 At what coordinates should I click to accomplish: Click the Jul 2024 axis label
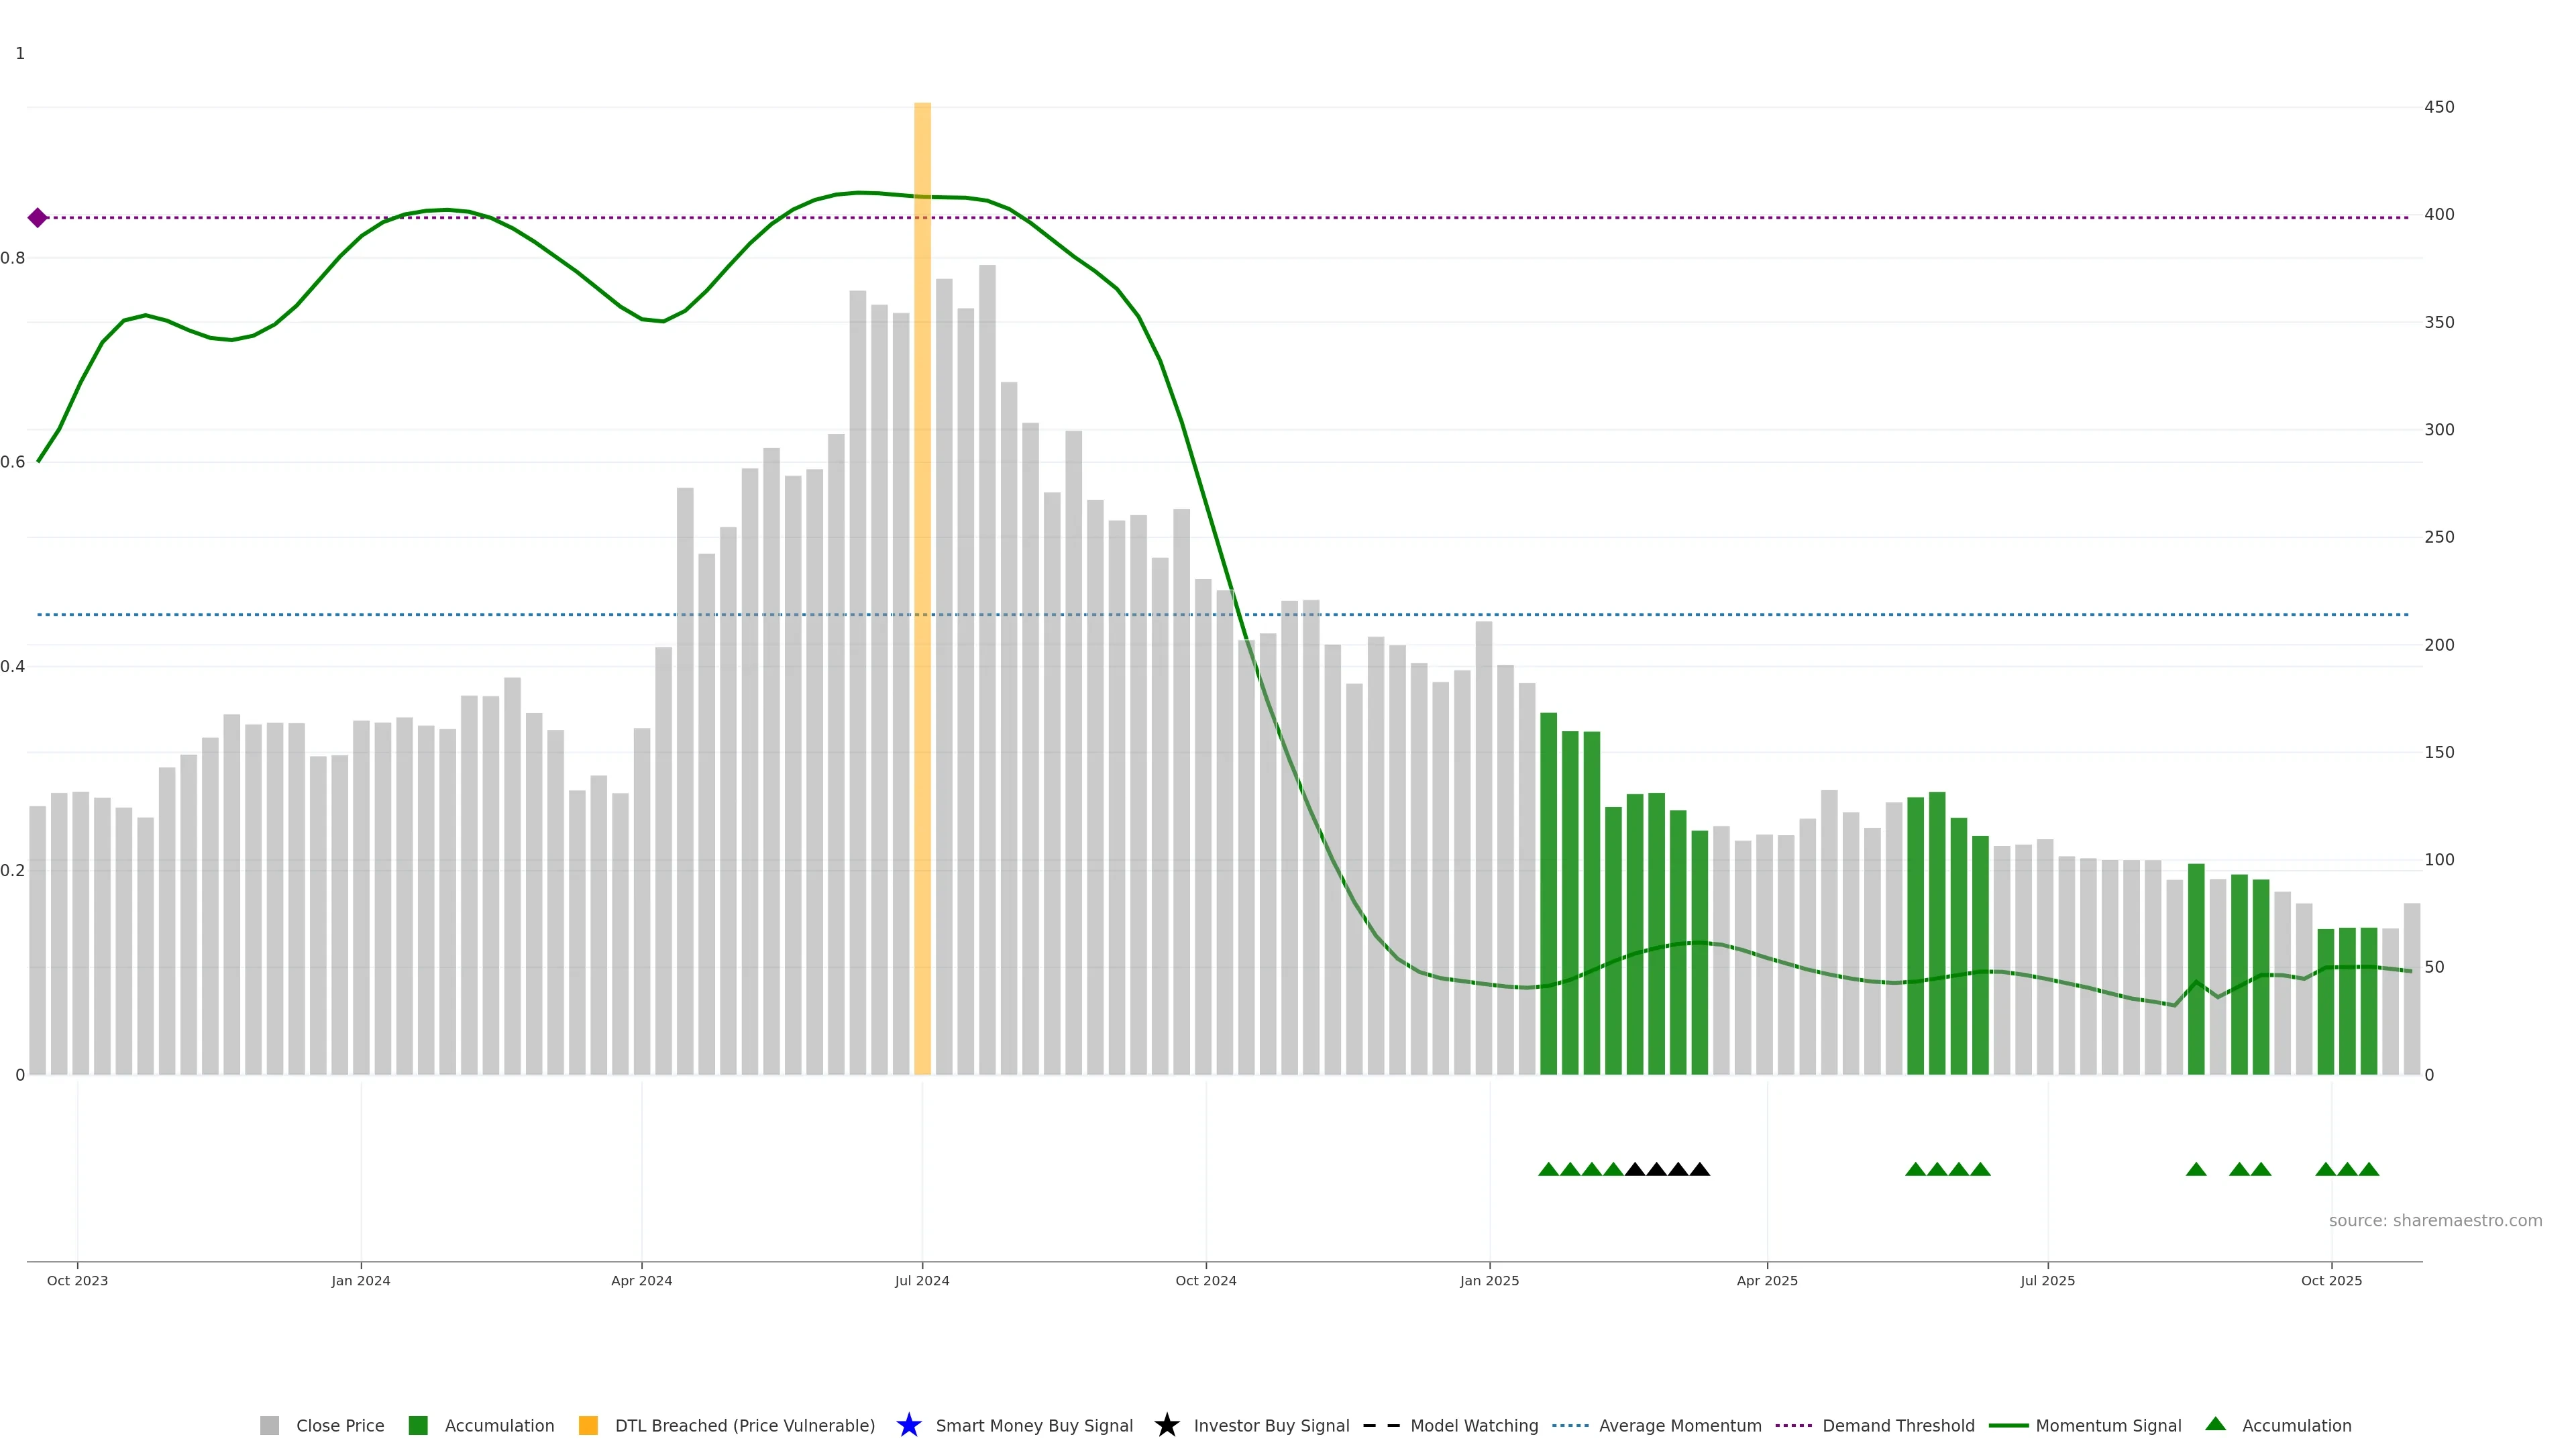922,1280
